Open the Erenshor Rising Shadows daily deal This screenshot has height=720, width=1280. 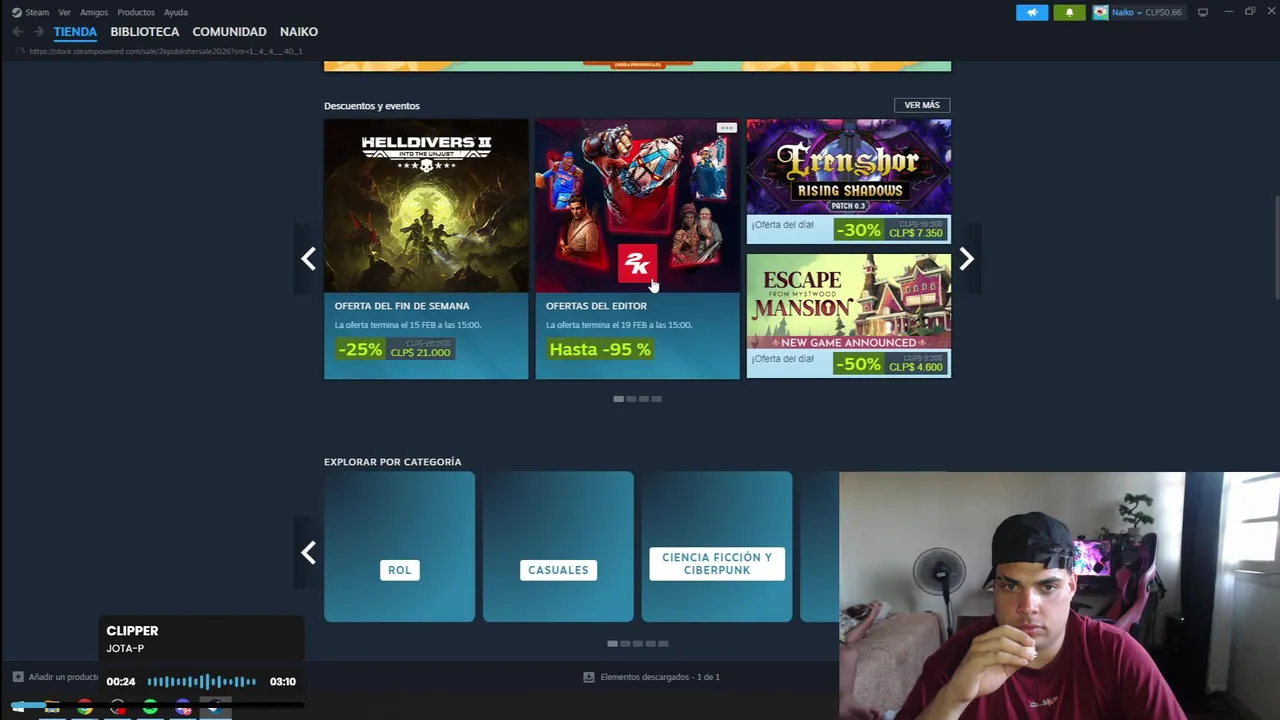(x=849, y=181)
